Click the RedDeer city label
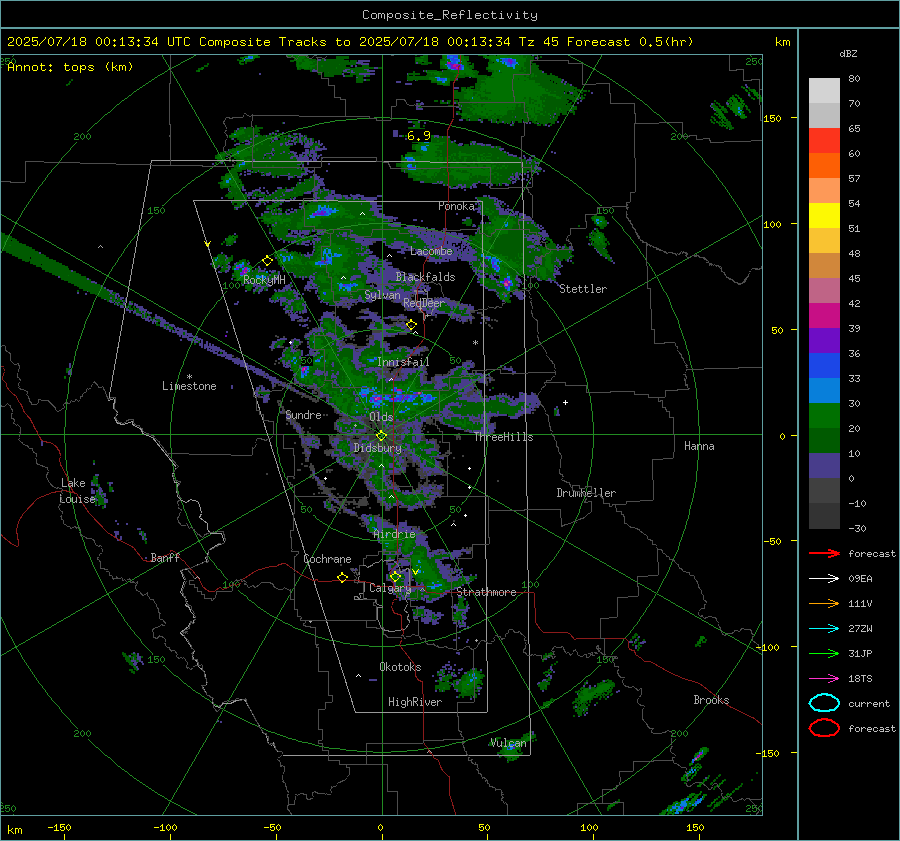 424,303
